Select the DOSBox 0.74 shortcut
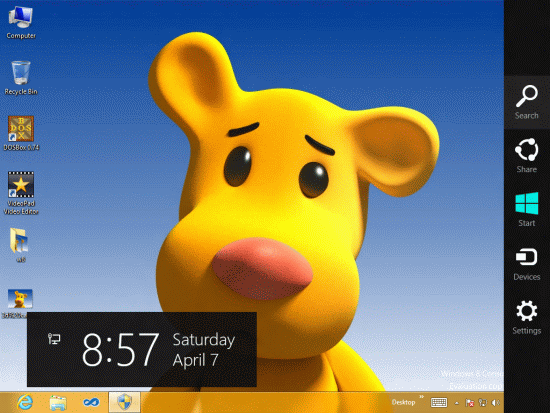 21,133
